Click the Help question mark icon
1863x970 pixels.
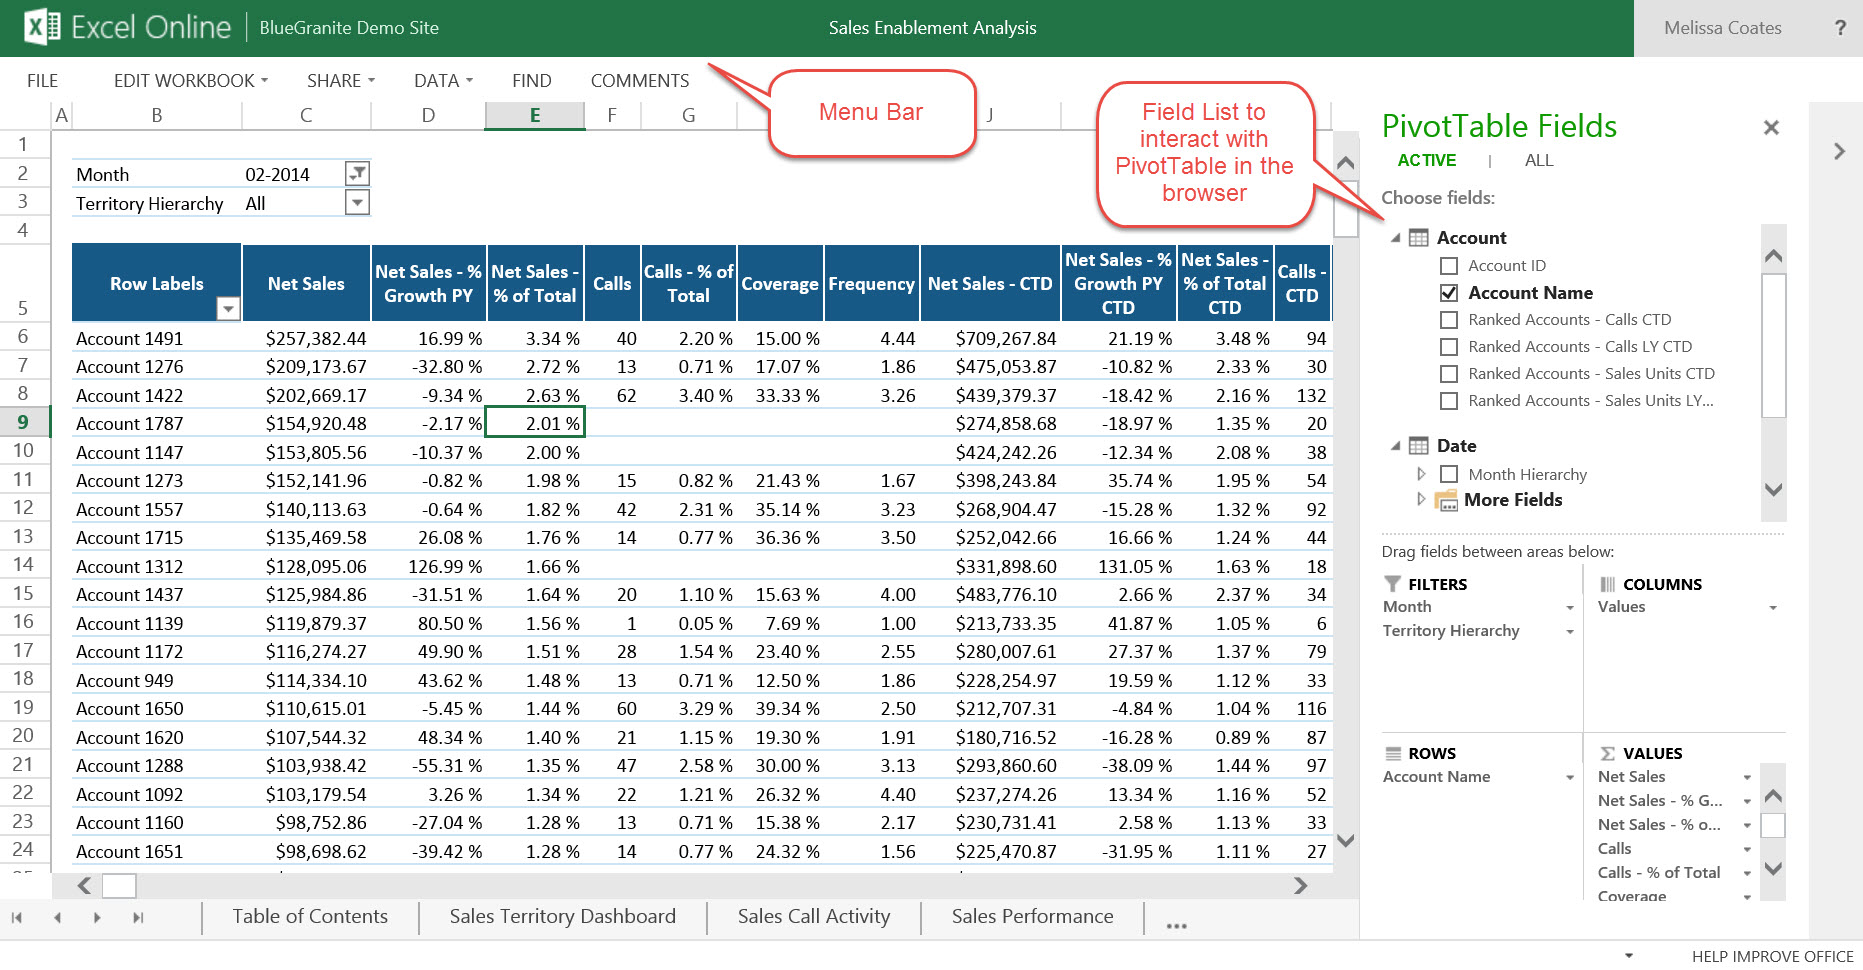1840,28
